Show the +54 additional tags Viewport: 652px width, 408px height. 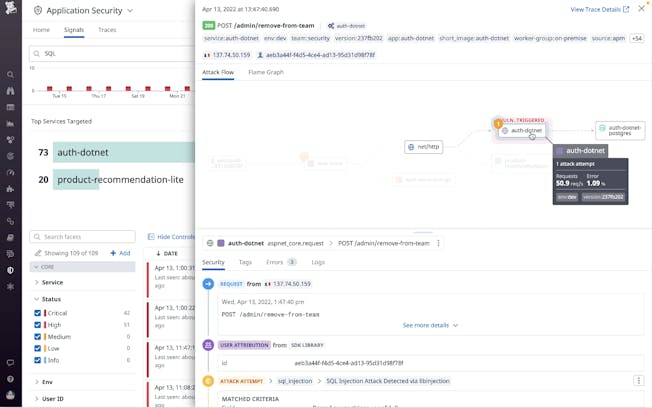pos(637,38)
